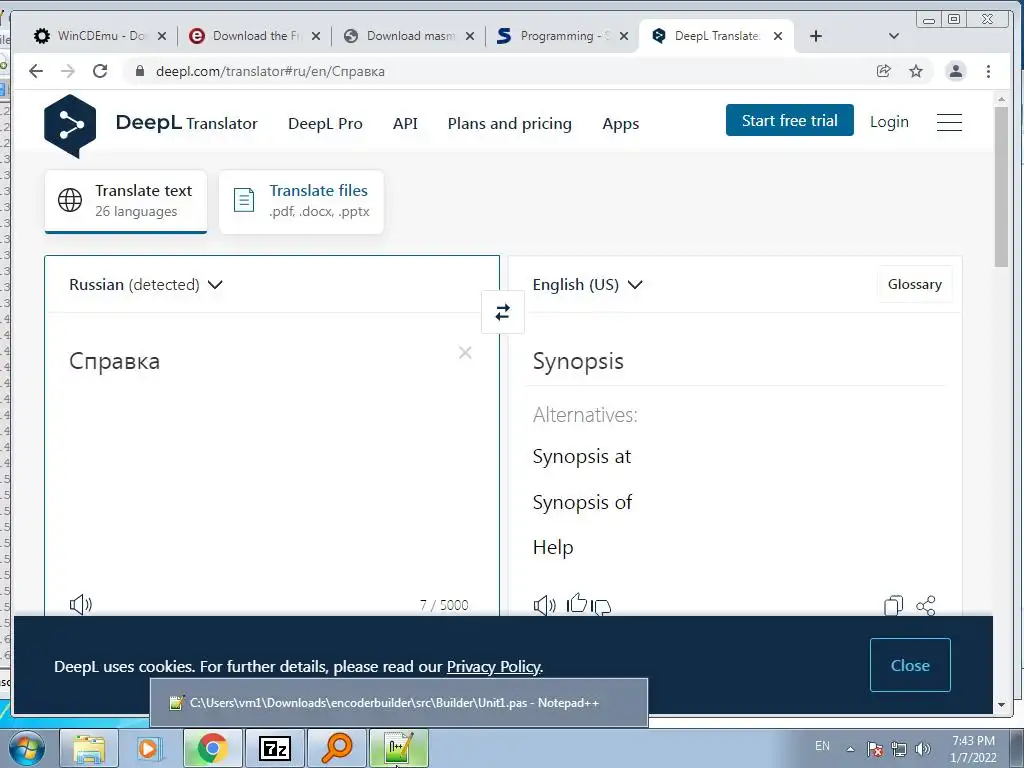Close the Programming tab
Image resolution: width=1024 pixels, height=768 pixels.
pos(624,36)
